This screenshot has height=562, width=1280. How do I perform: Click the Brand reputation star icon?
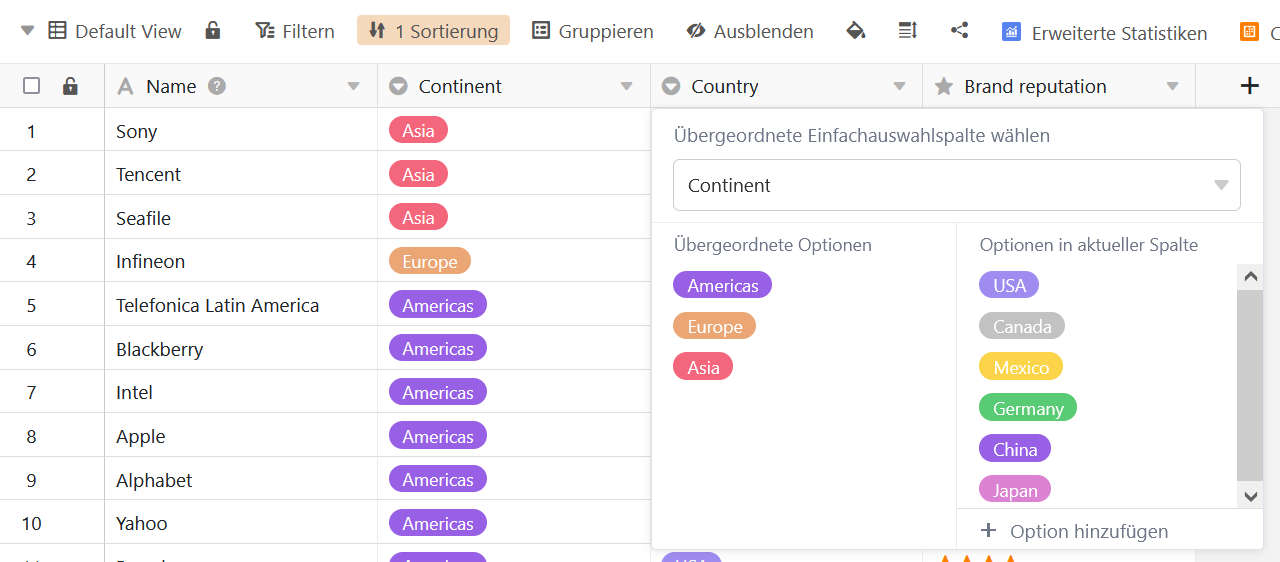[944, 86]
